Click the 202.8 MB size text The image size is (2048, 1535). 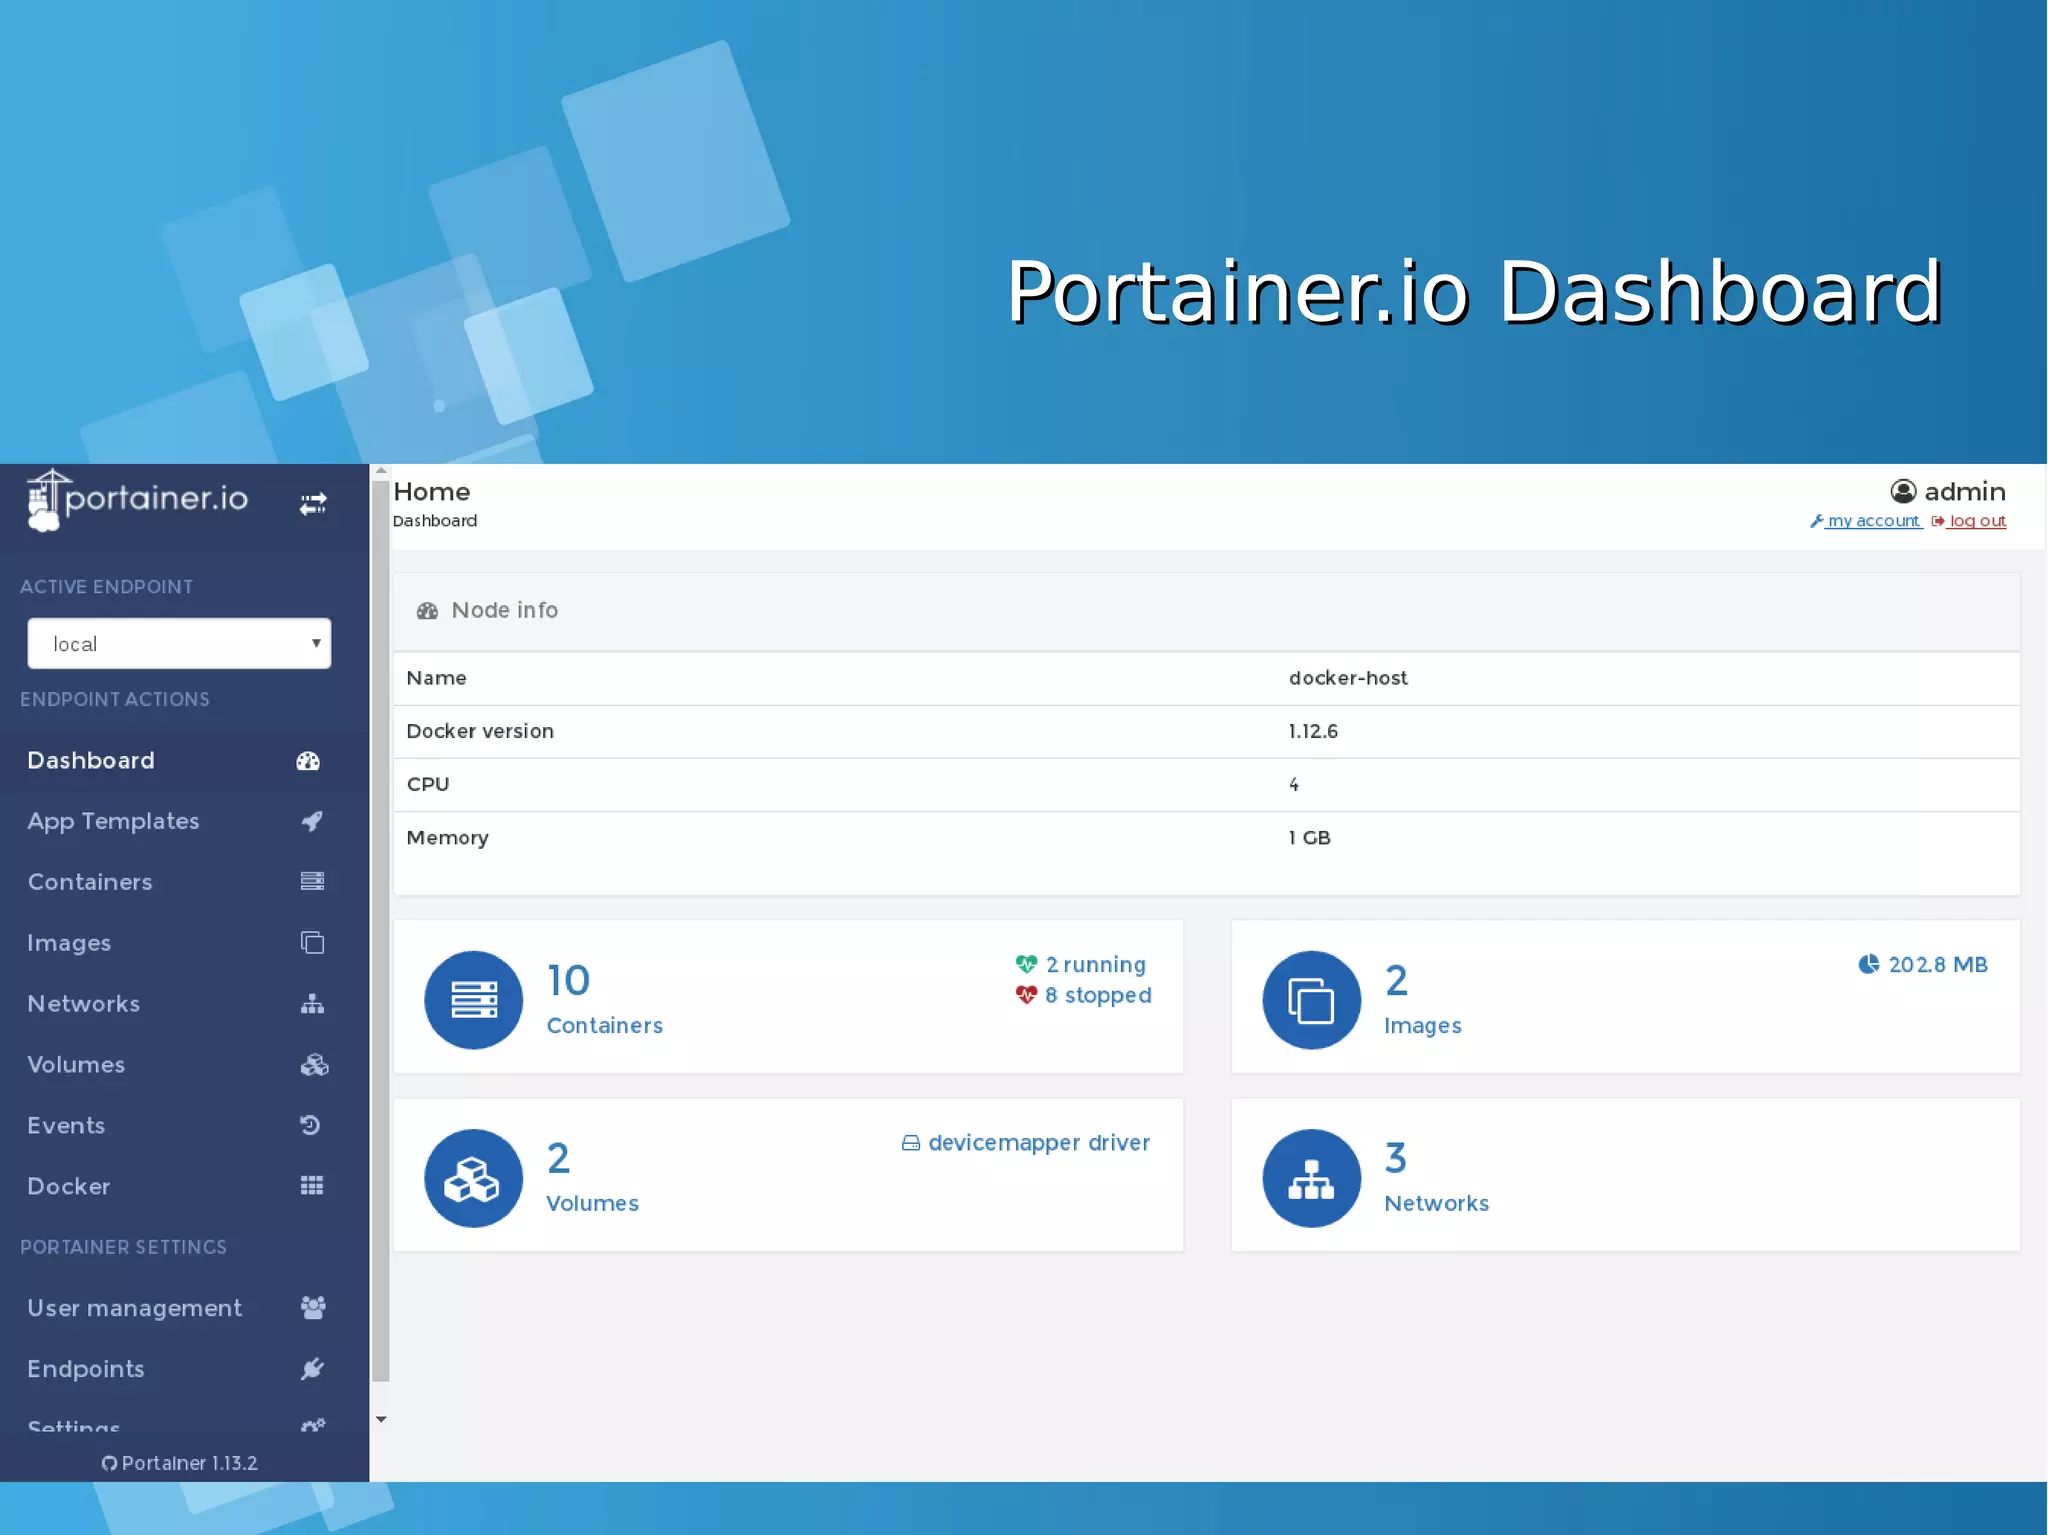1938,965
